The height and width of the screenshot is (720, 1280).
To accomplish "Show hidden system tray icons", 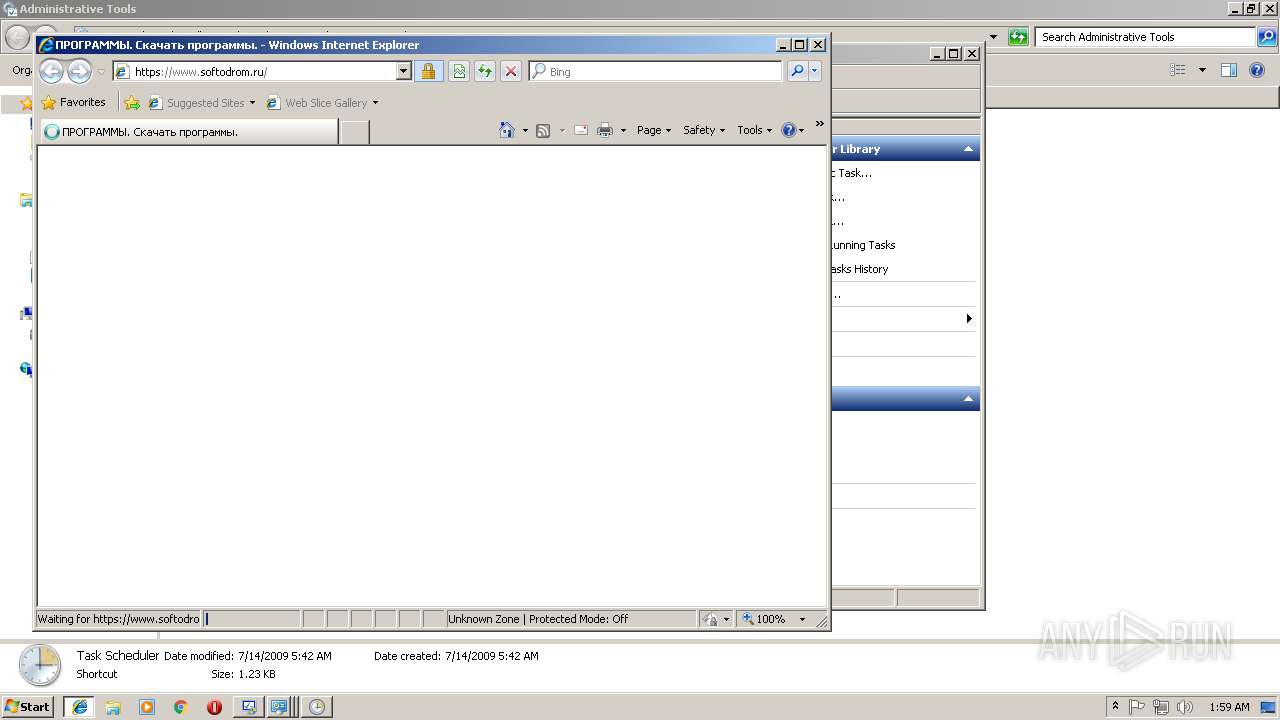I will click(x=1116, y=706).
